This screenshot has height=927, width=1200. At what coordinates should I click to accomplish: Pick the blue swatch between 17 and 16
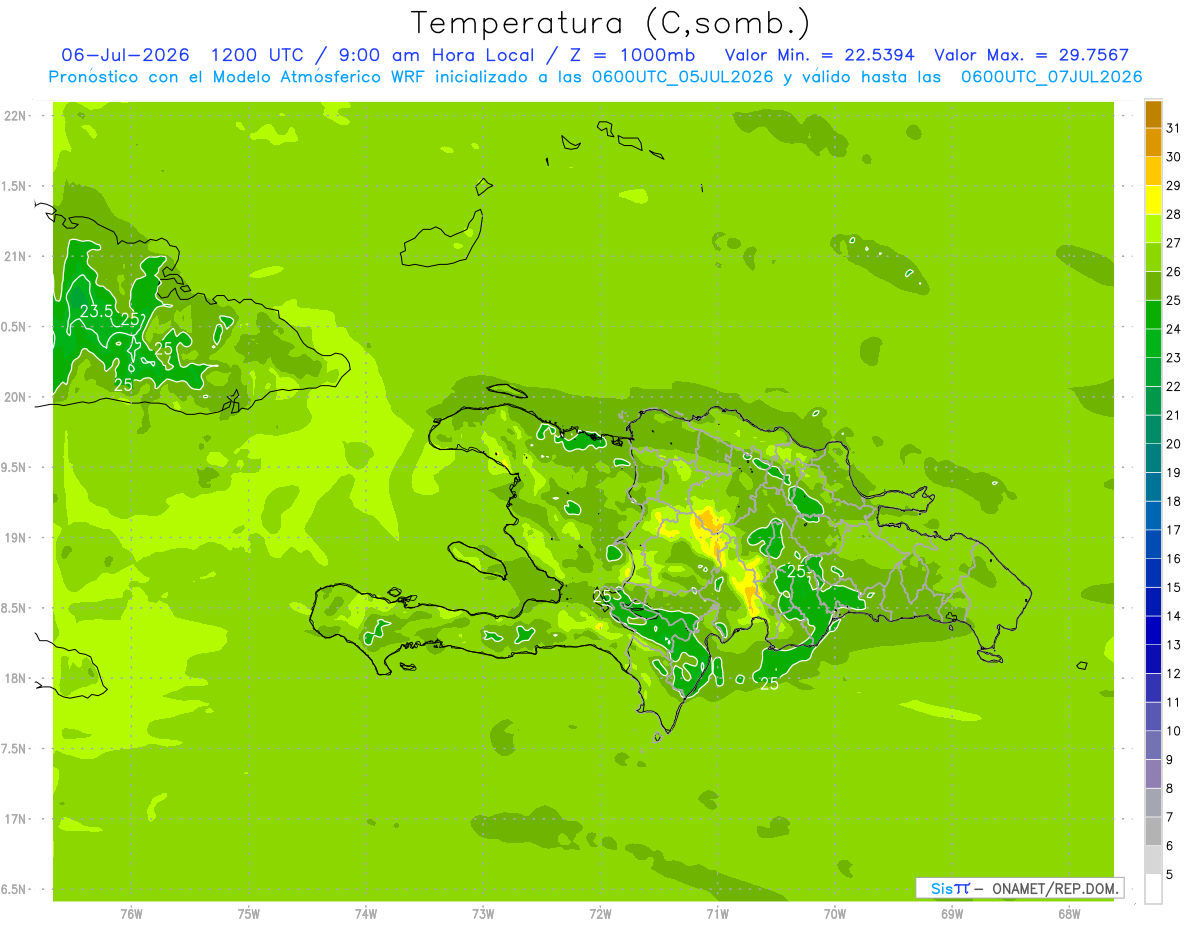pos(1153,544)
